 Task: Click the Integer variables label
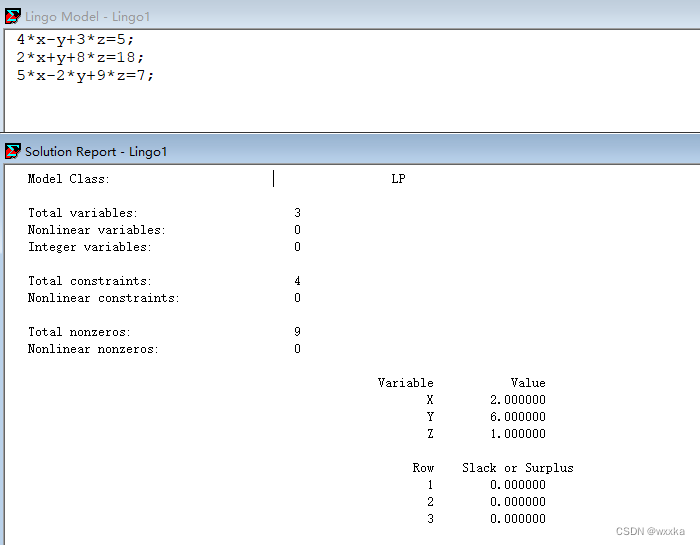89,247
